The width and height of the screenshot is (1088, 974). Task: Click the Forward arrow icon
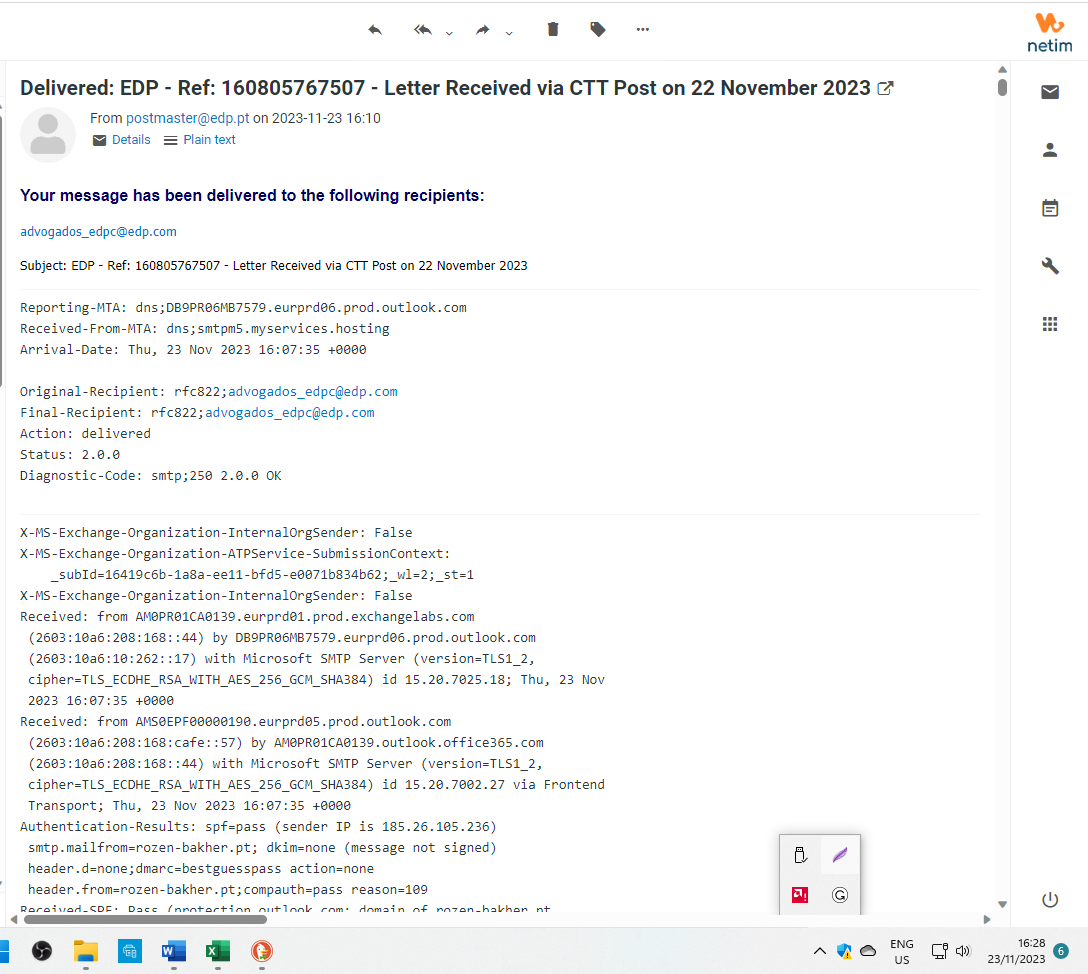(x=482, y=30)
